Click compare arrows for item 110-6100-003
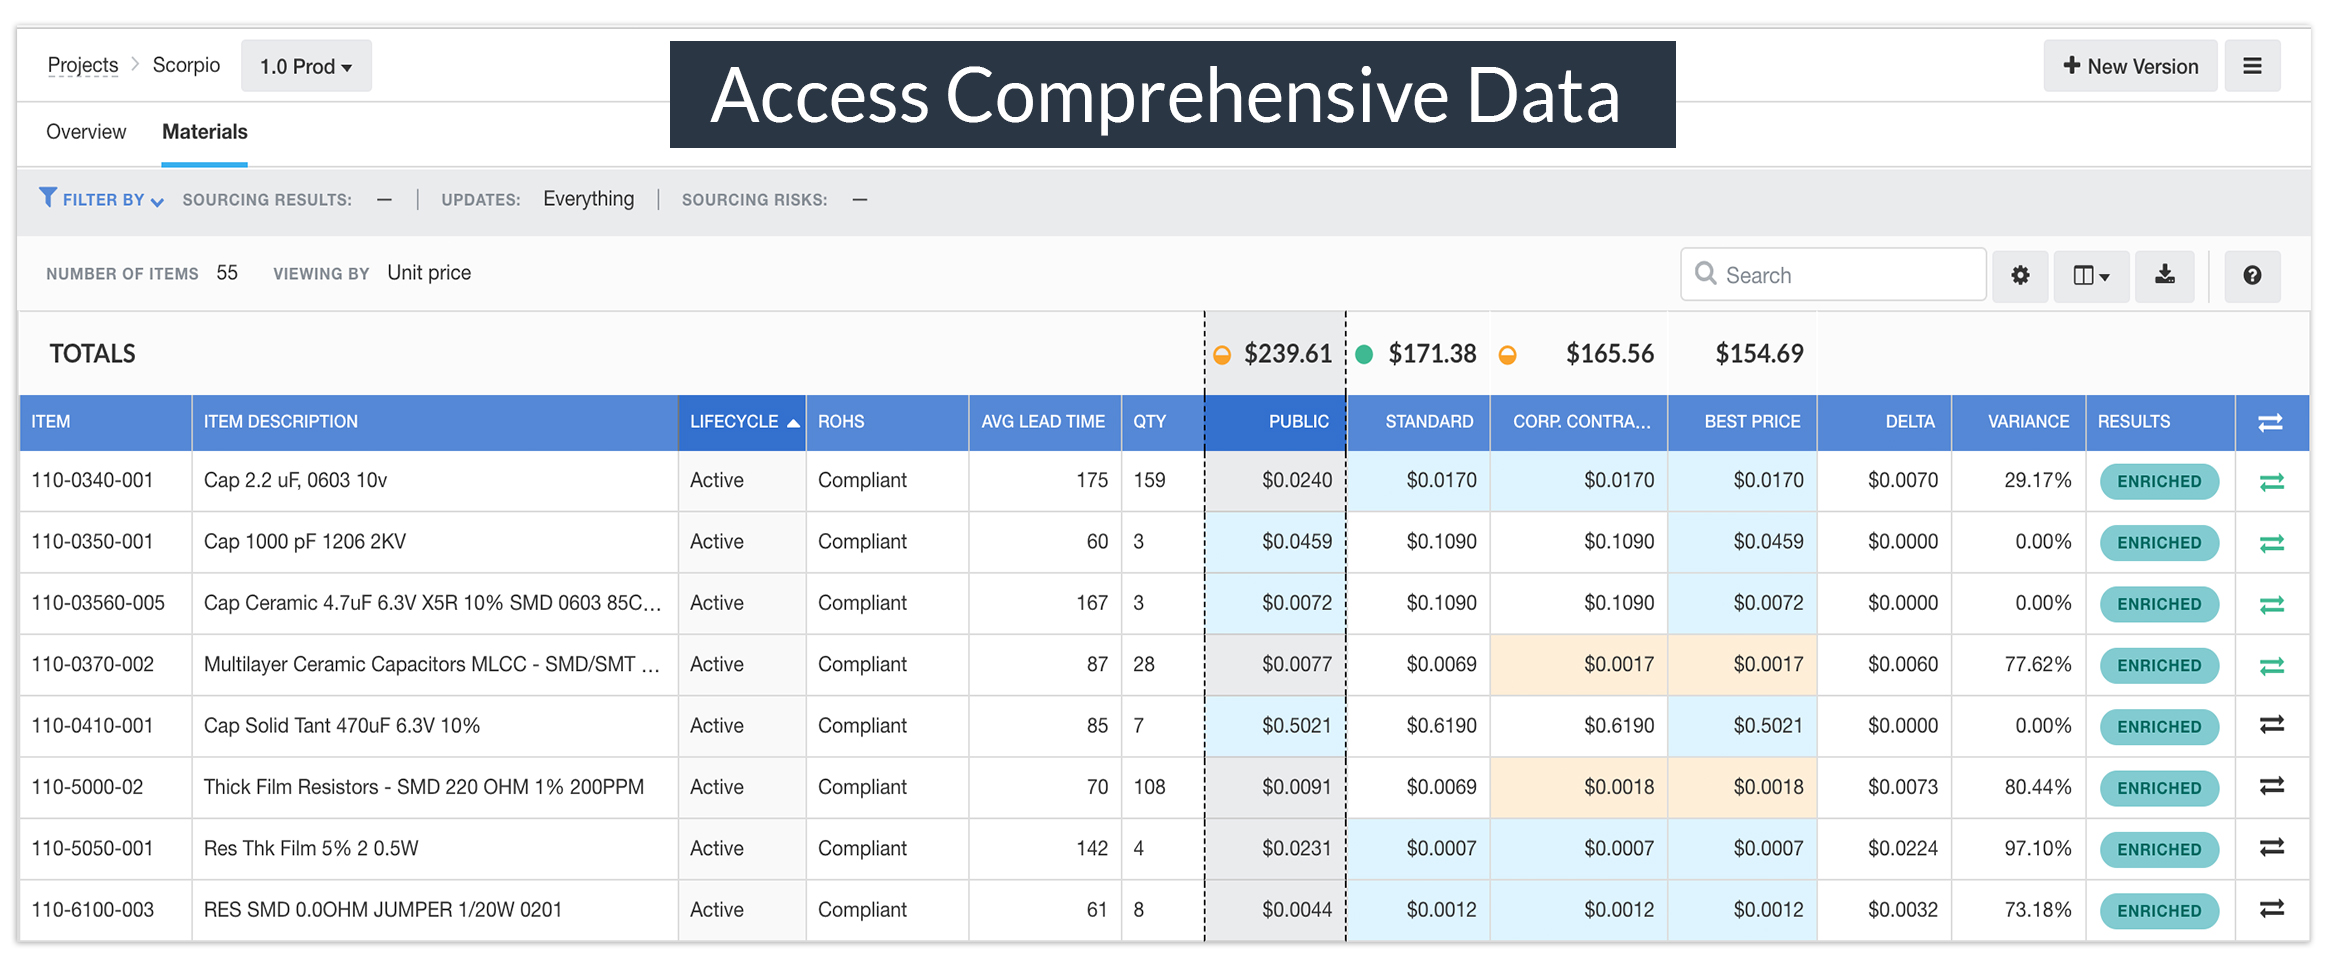The image size is (2340, 962). pyautogui.click(x=2271, y=908)
